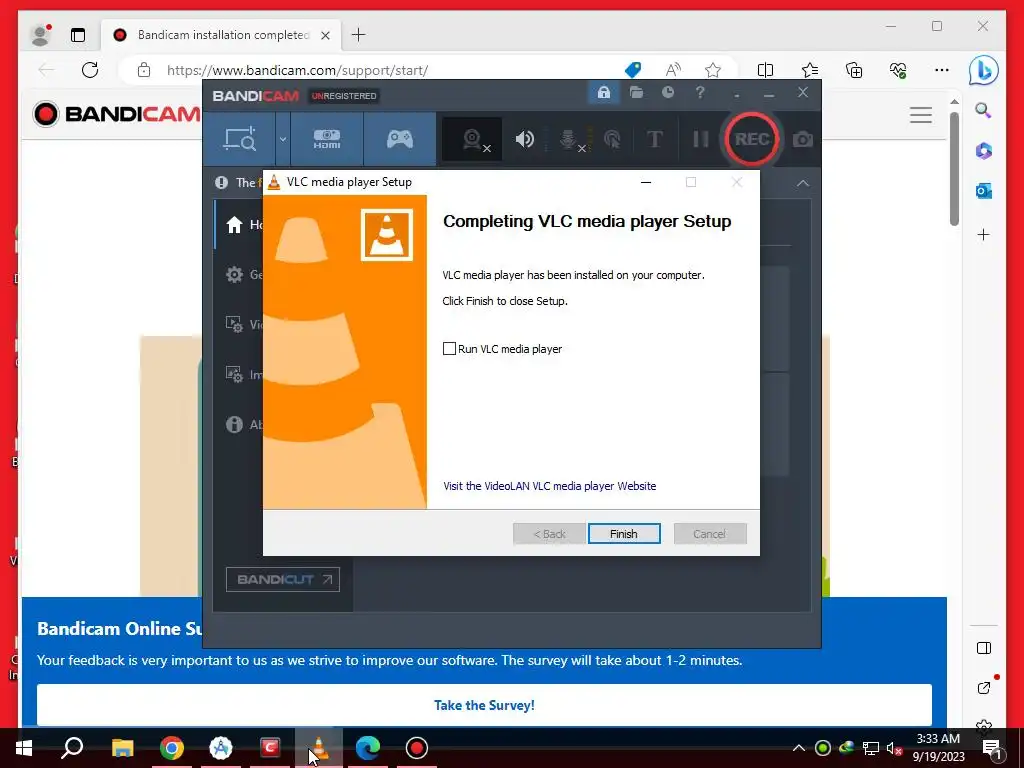The width and height of the screenshot is (1024, 768).
Task: Open the General settings gear tab in Bandicam
Action: click(238, 274)
